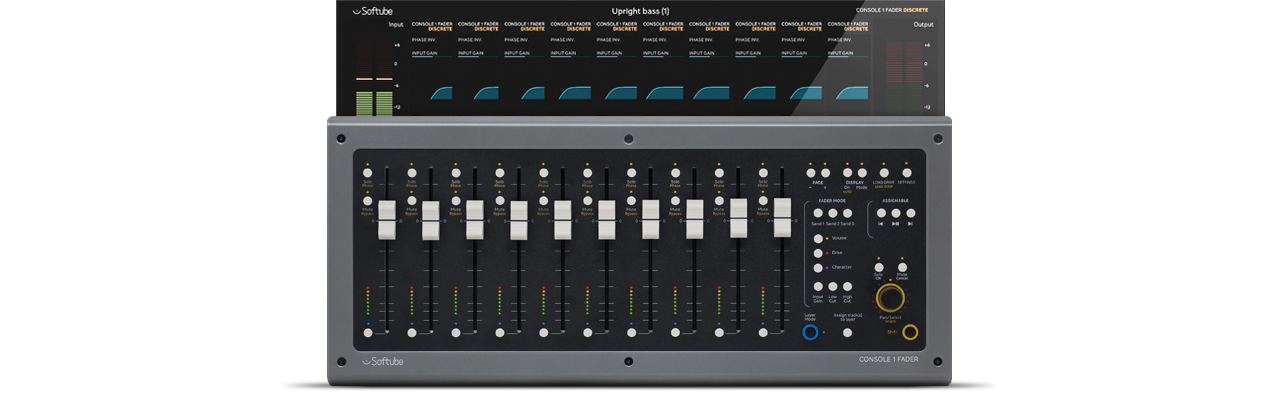This screenshot has height=400, width=1280.
Task: Toggle Mute on channel 10
Action: 762,201
